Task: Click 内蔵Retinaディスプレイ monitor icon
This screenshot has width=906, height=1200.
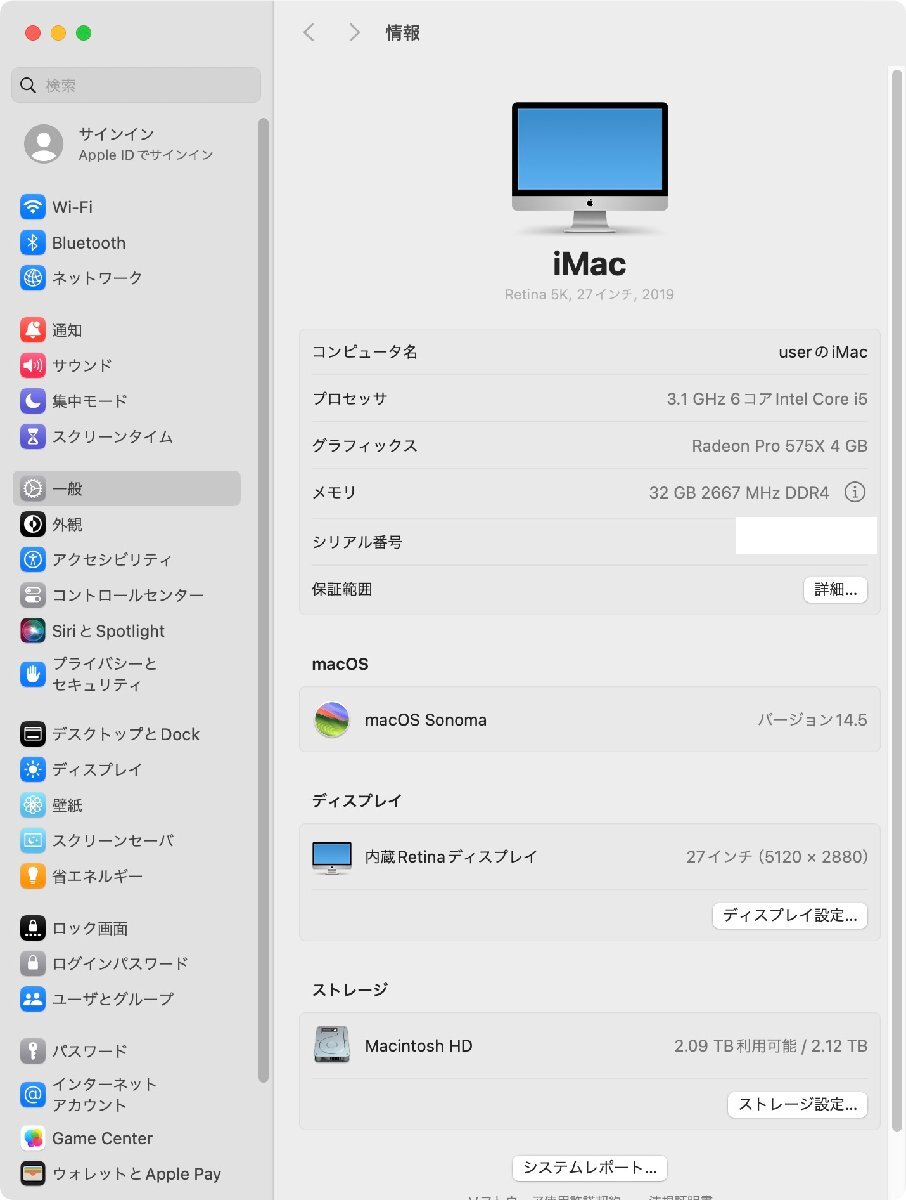Action: tap(332, 858)
